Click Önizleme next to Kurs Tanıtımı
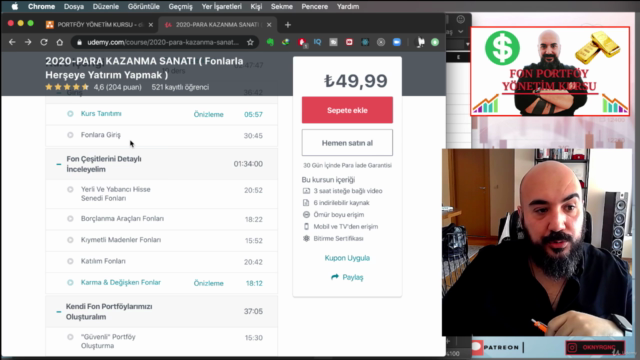Image resolution: width=640 pixels, height=360 pixels. point(209,114)
